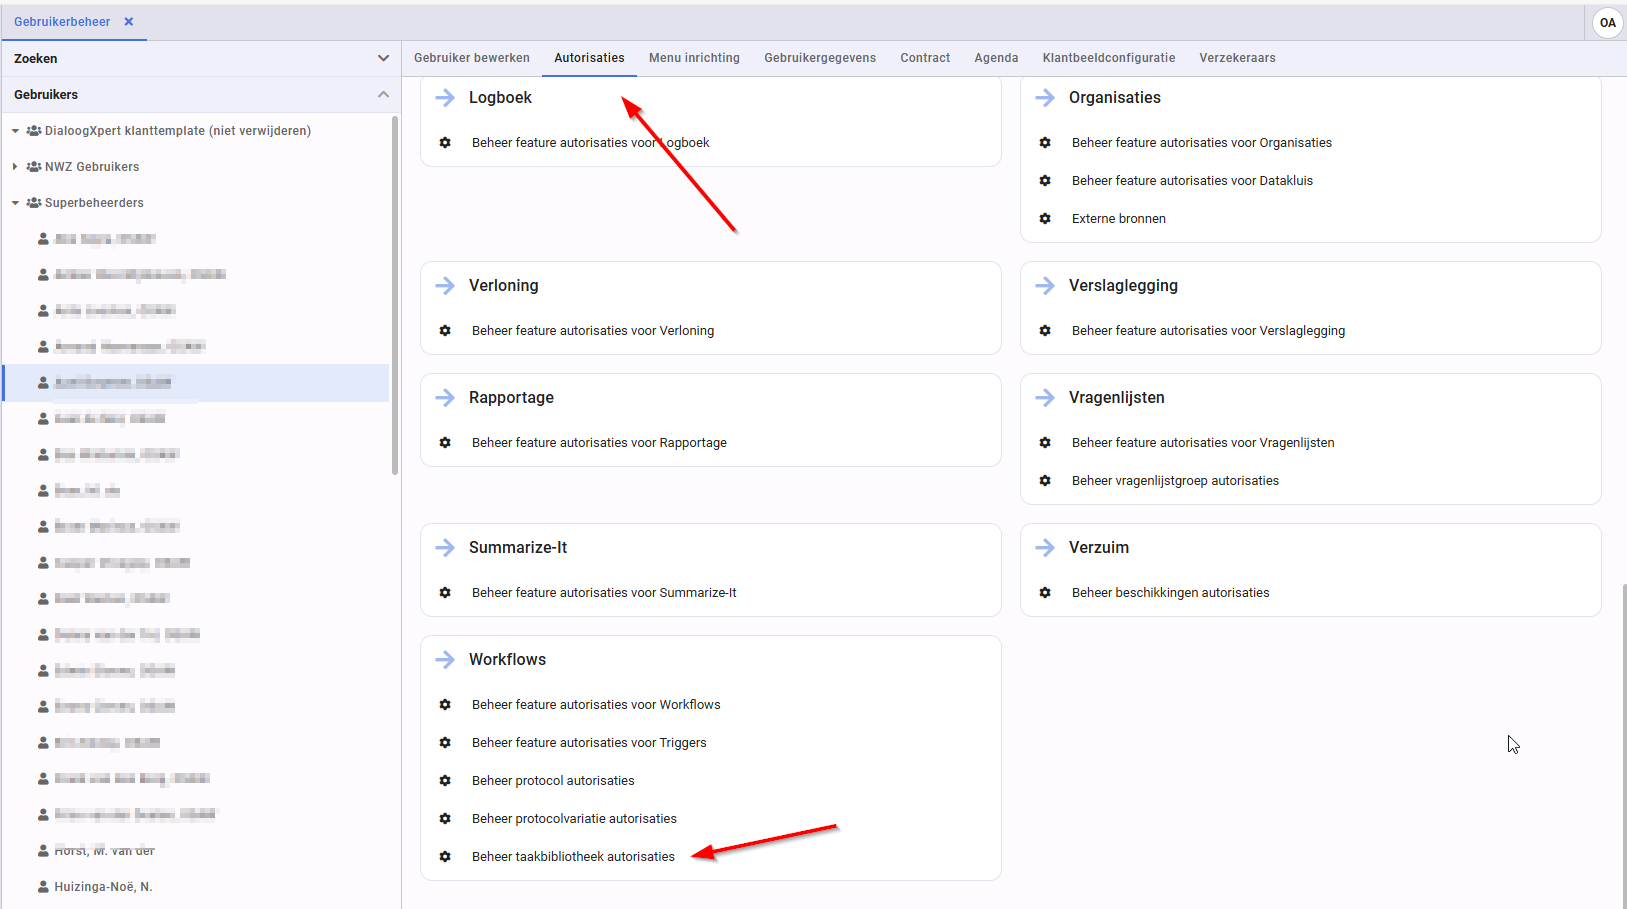Click gear icon beside Beheer beschikkingen autorisaties
The height and width of the screenshot is (909, 1627).
(1045, 593)
